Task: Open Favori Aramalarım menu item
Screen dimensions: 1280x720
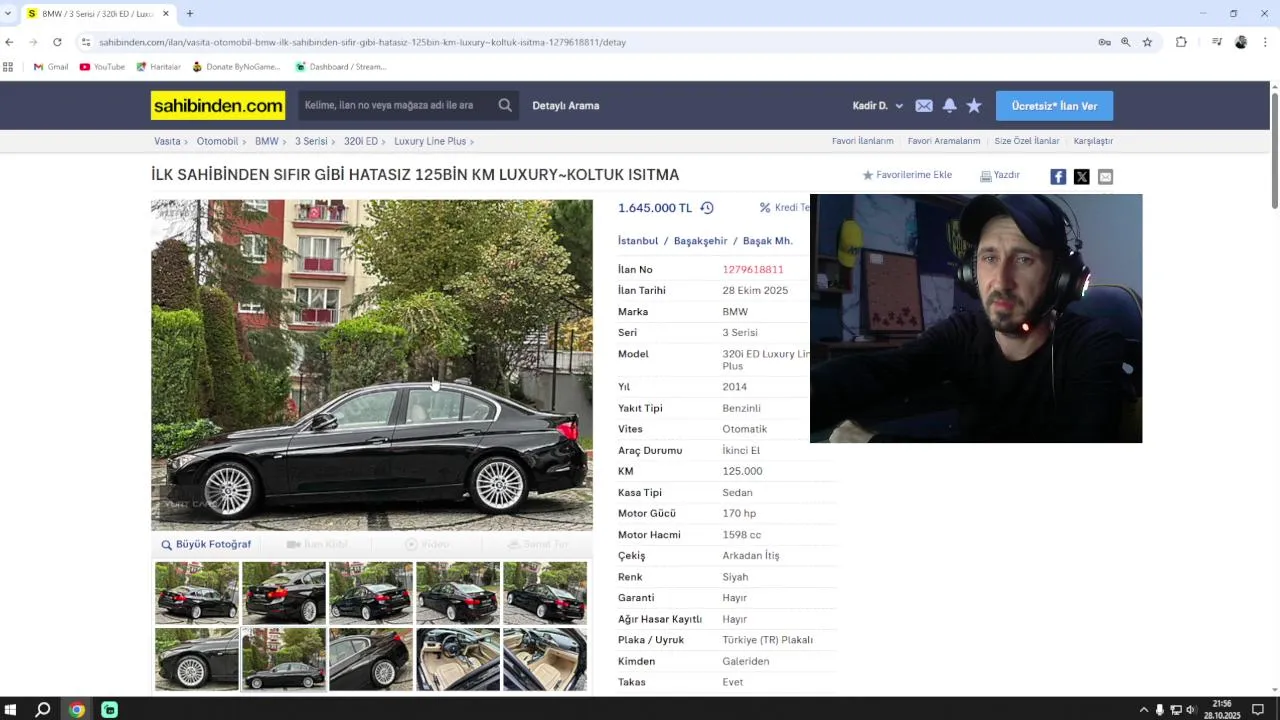Action: click(944, 141)
